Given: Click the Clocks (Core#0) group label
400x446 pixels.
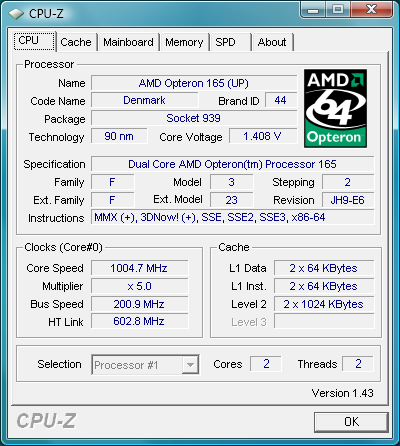Looking at the screenshot, I should pos(63,247).
